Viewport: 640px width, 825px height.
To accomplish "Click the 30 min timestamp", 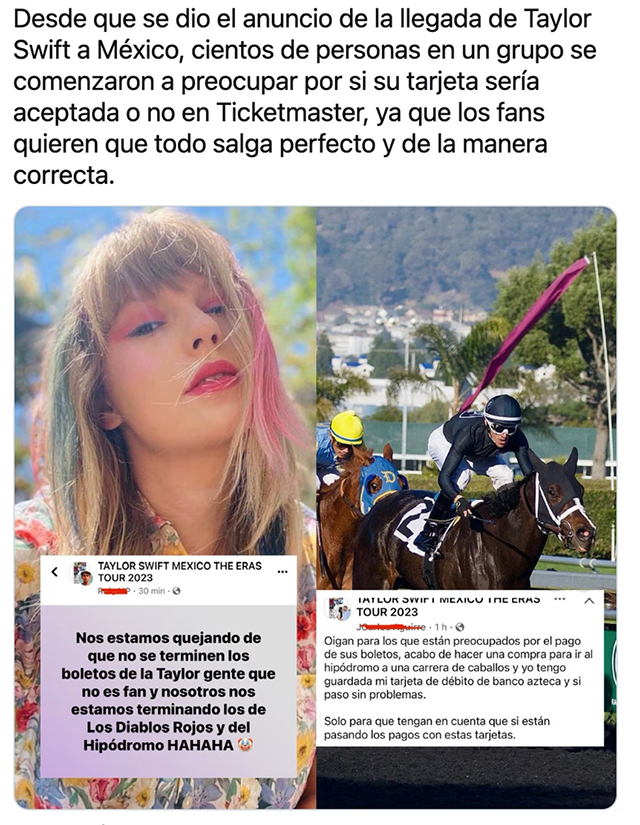I will pyautogui.click(x=152, y=591).
